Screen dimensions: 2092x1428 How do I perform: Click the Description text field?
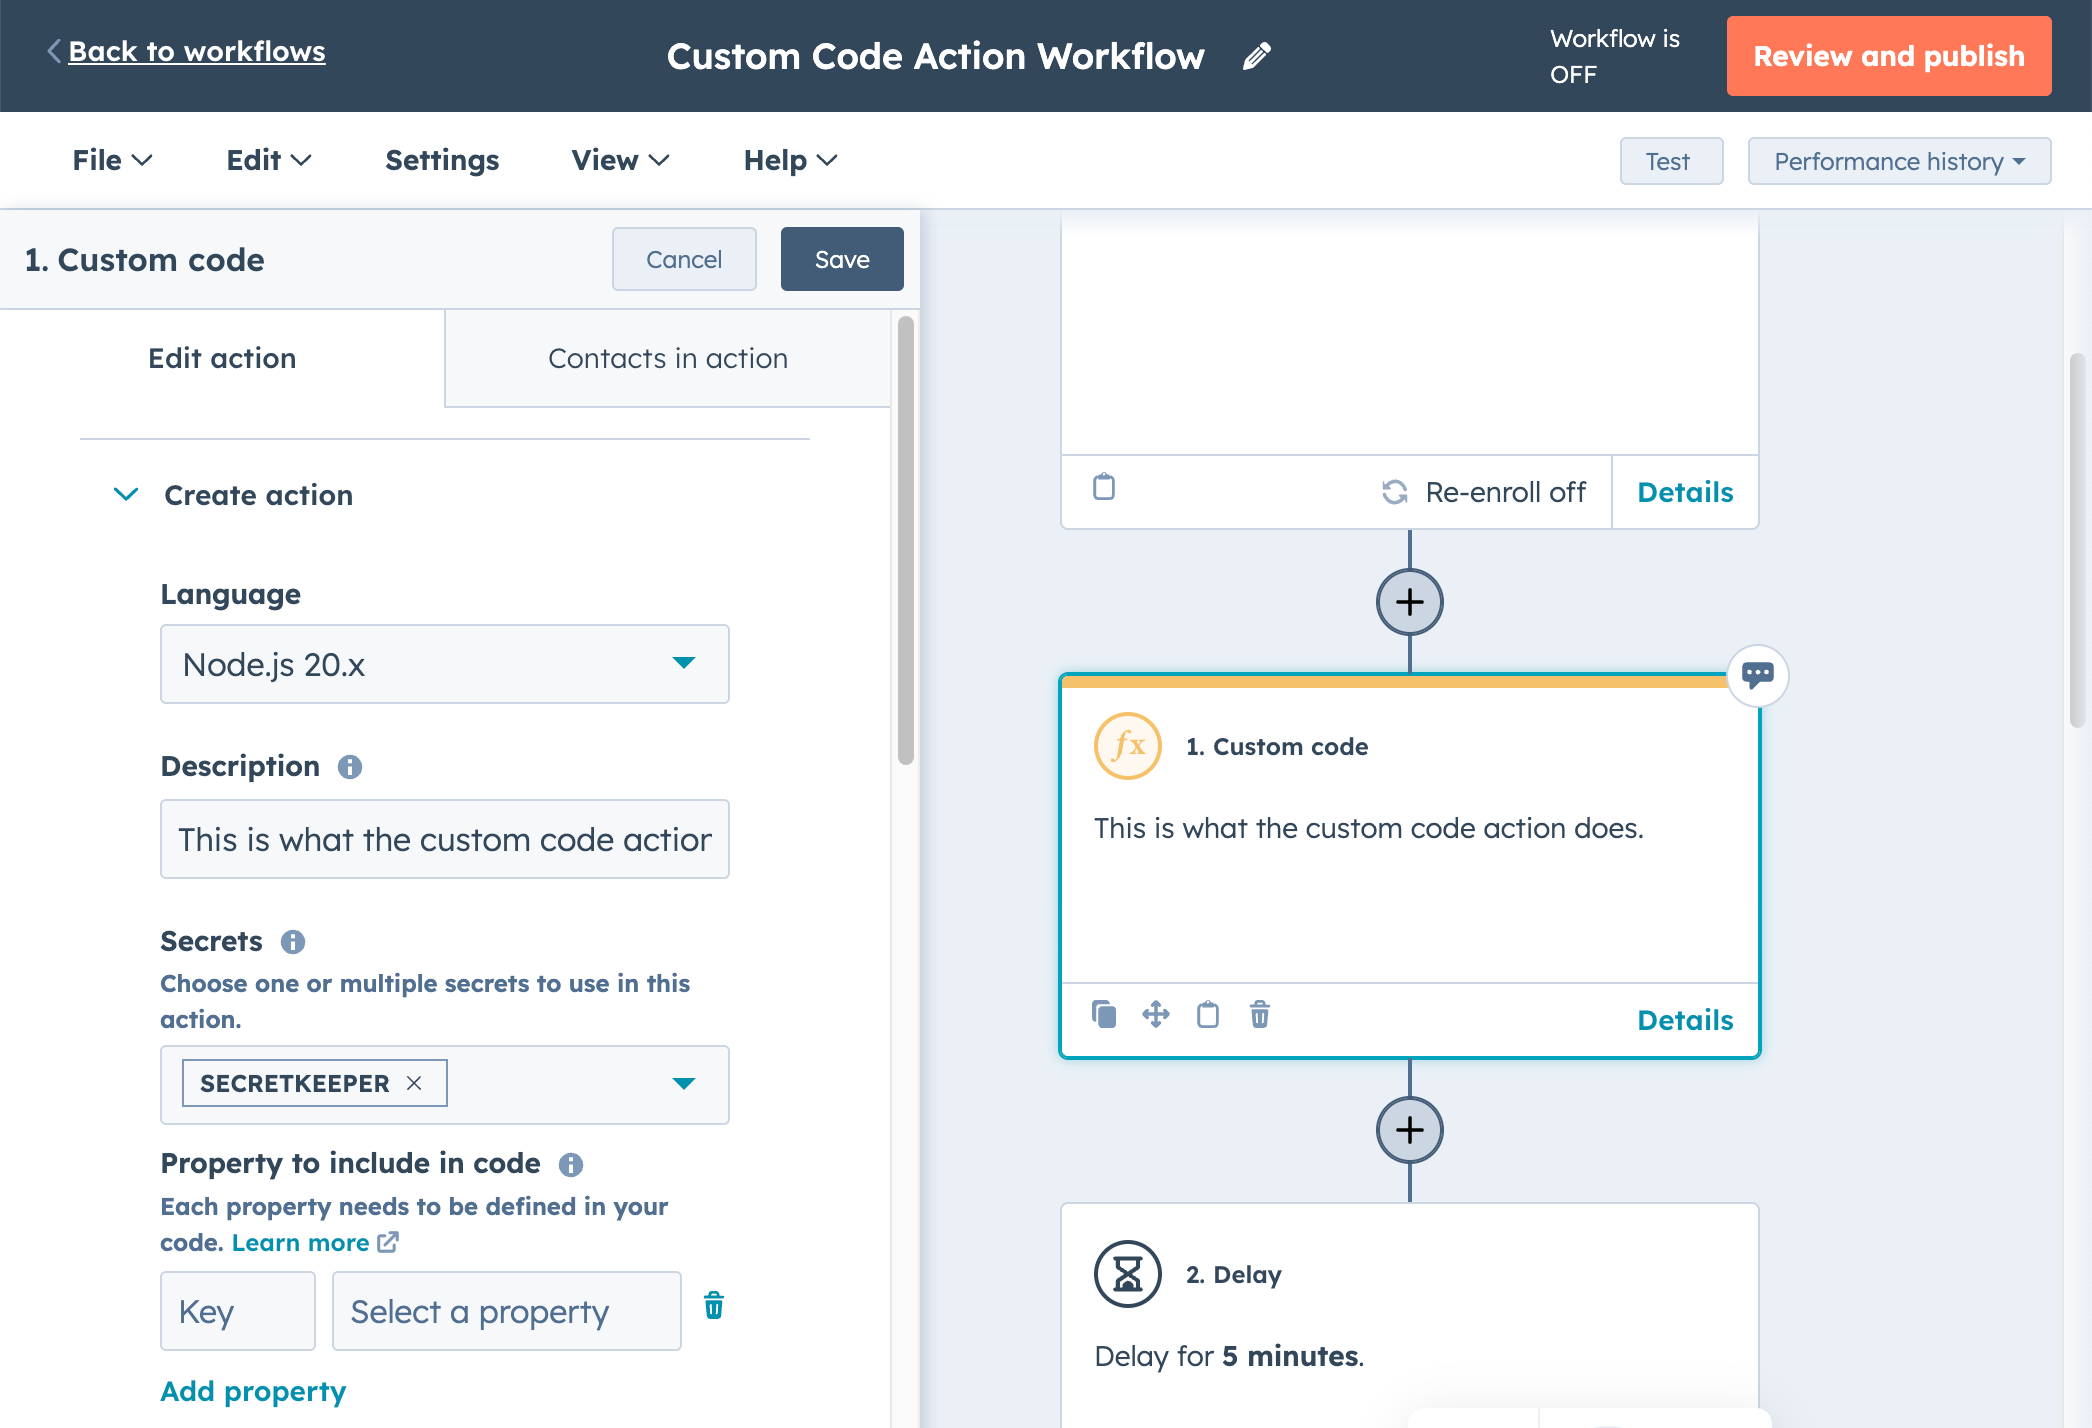[444, 839]
